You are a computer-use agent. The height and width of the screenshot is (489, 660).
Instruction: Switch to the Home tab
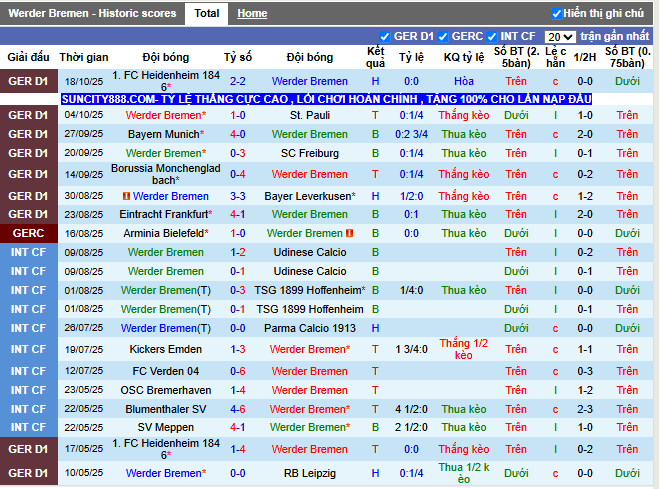252,14
